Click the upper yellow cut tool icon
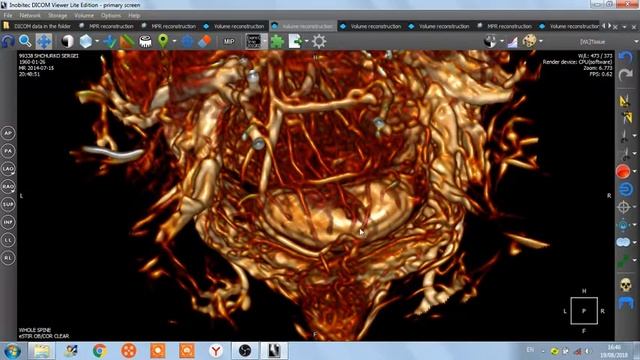This screenshot has height=360, width=640. pos(624,100)
